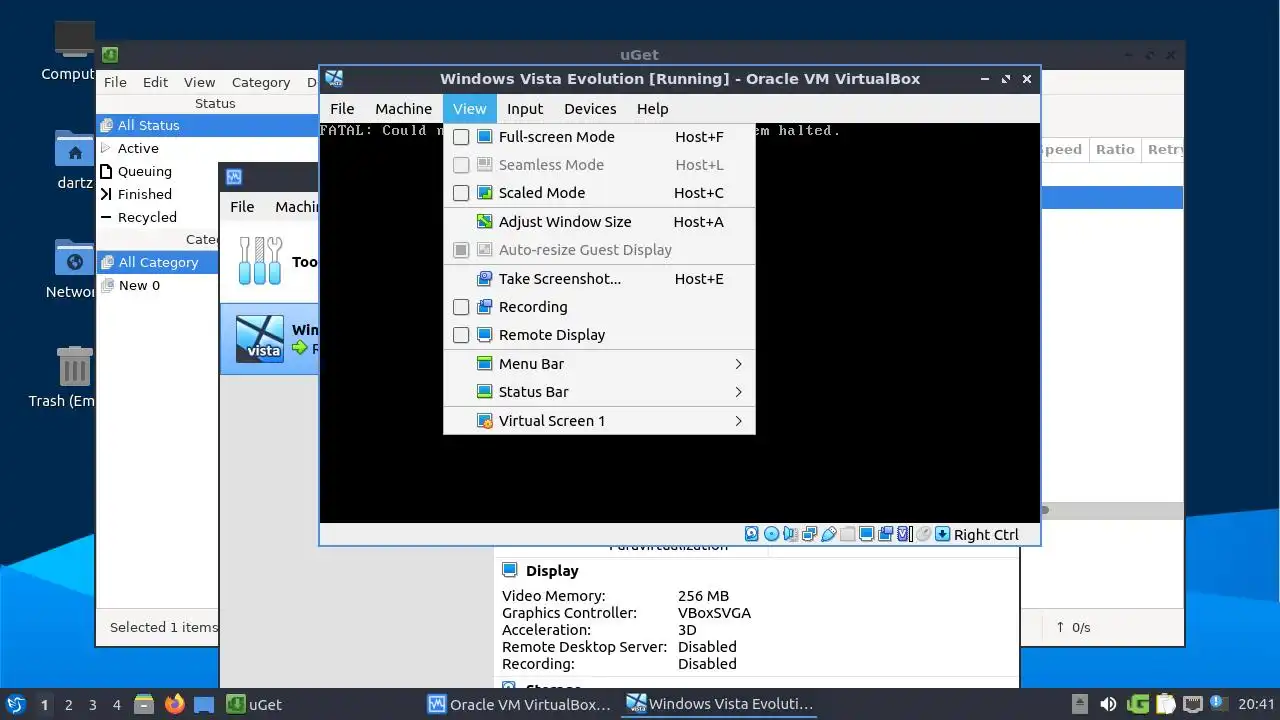Click the display monitor indicator in the VM status bar
This screenshot has width=1280, height=720.
(867, 534)
